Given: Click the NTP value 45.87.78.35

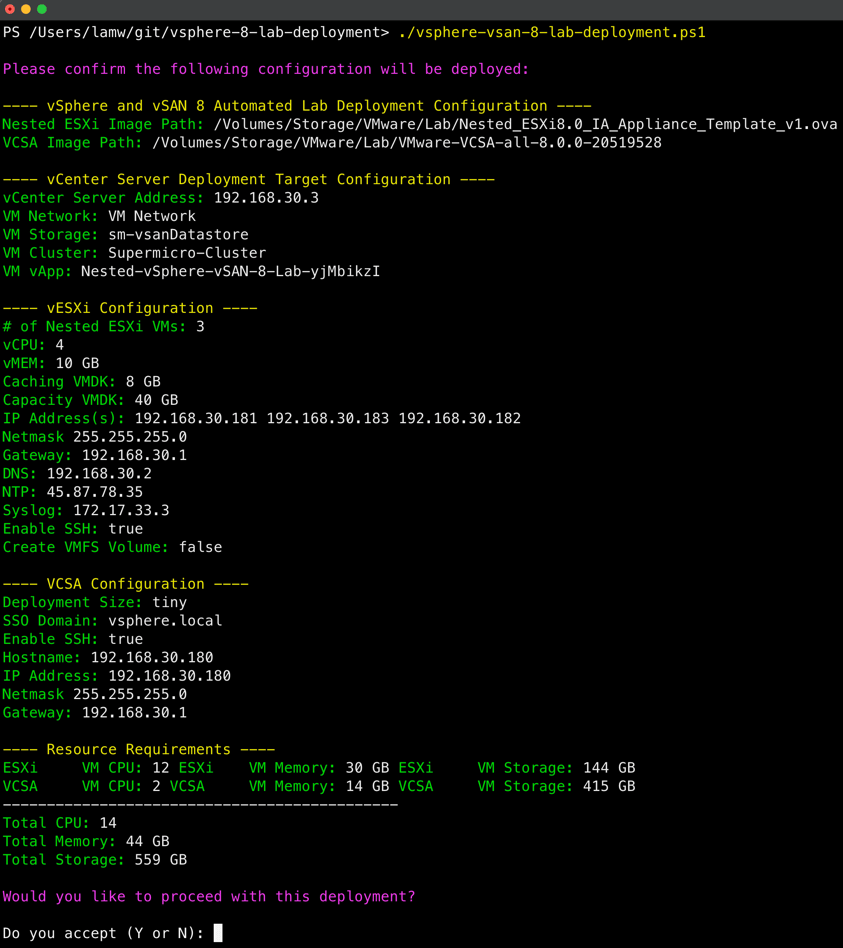Looking at the screenshot, I should coord(95,492).
